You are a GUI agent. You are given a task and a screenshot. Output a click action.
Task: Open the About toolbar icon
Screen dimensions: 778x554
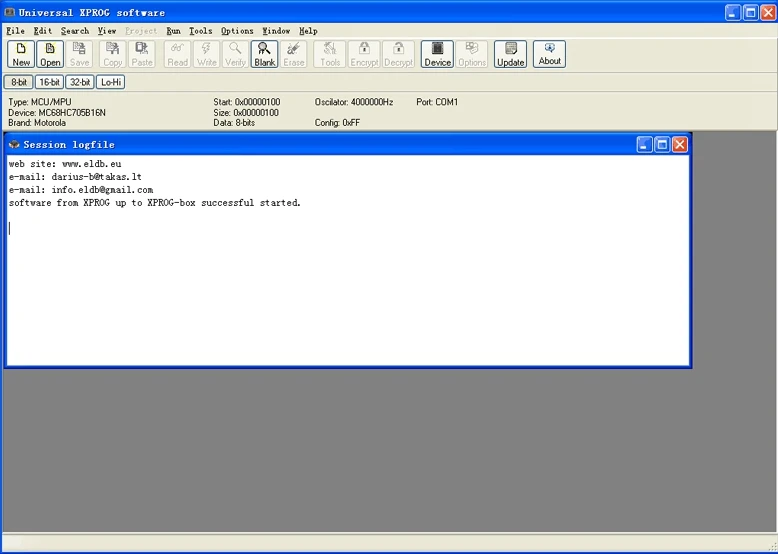point(549,54)
